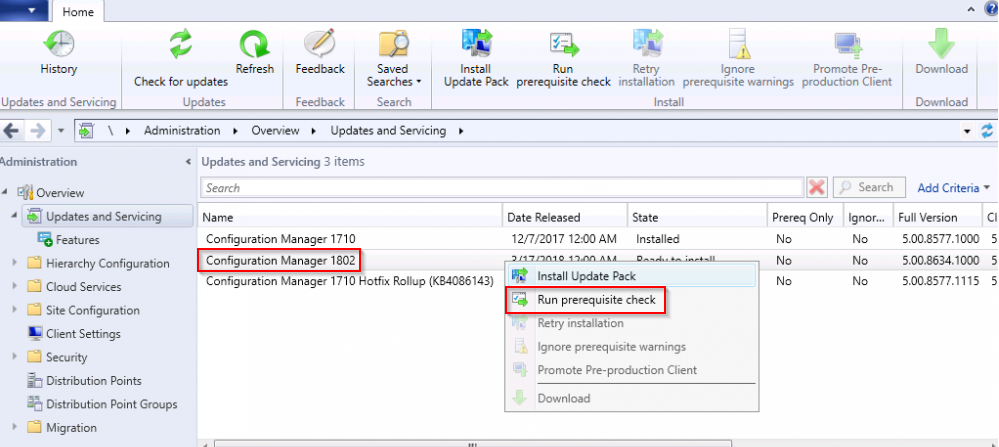Choose Run prerequisite check from context menu

coord(631,299)
